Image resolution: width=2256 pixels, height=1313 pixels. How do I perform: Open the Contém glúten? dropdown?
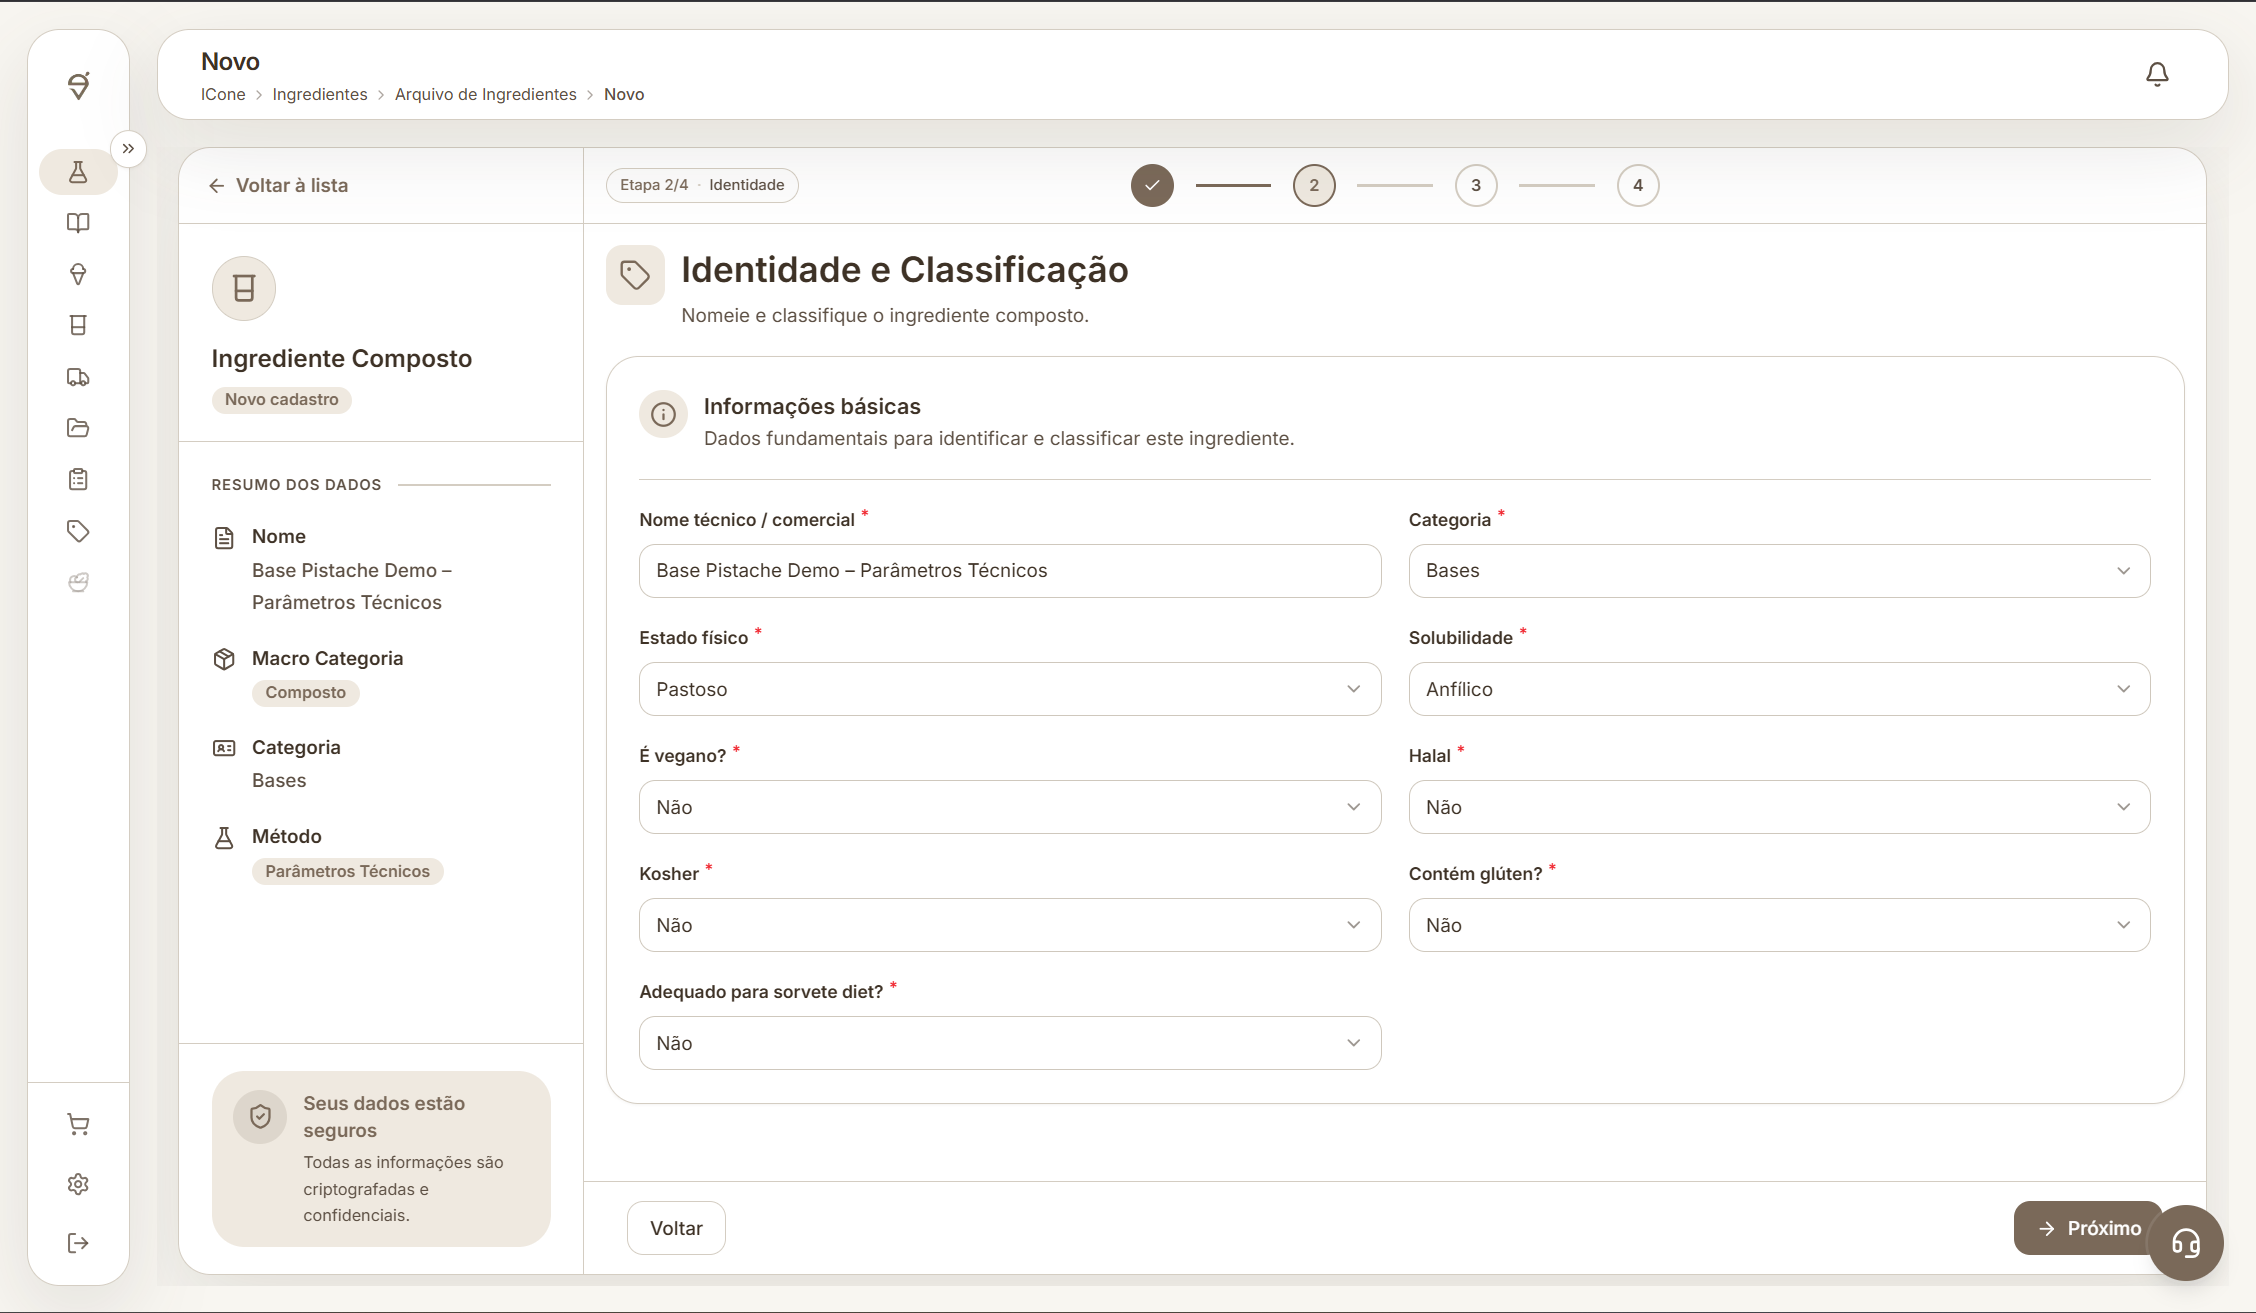[1779, 925]
